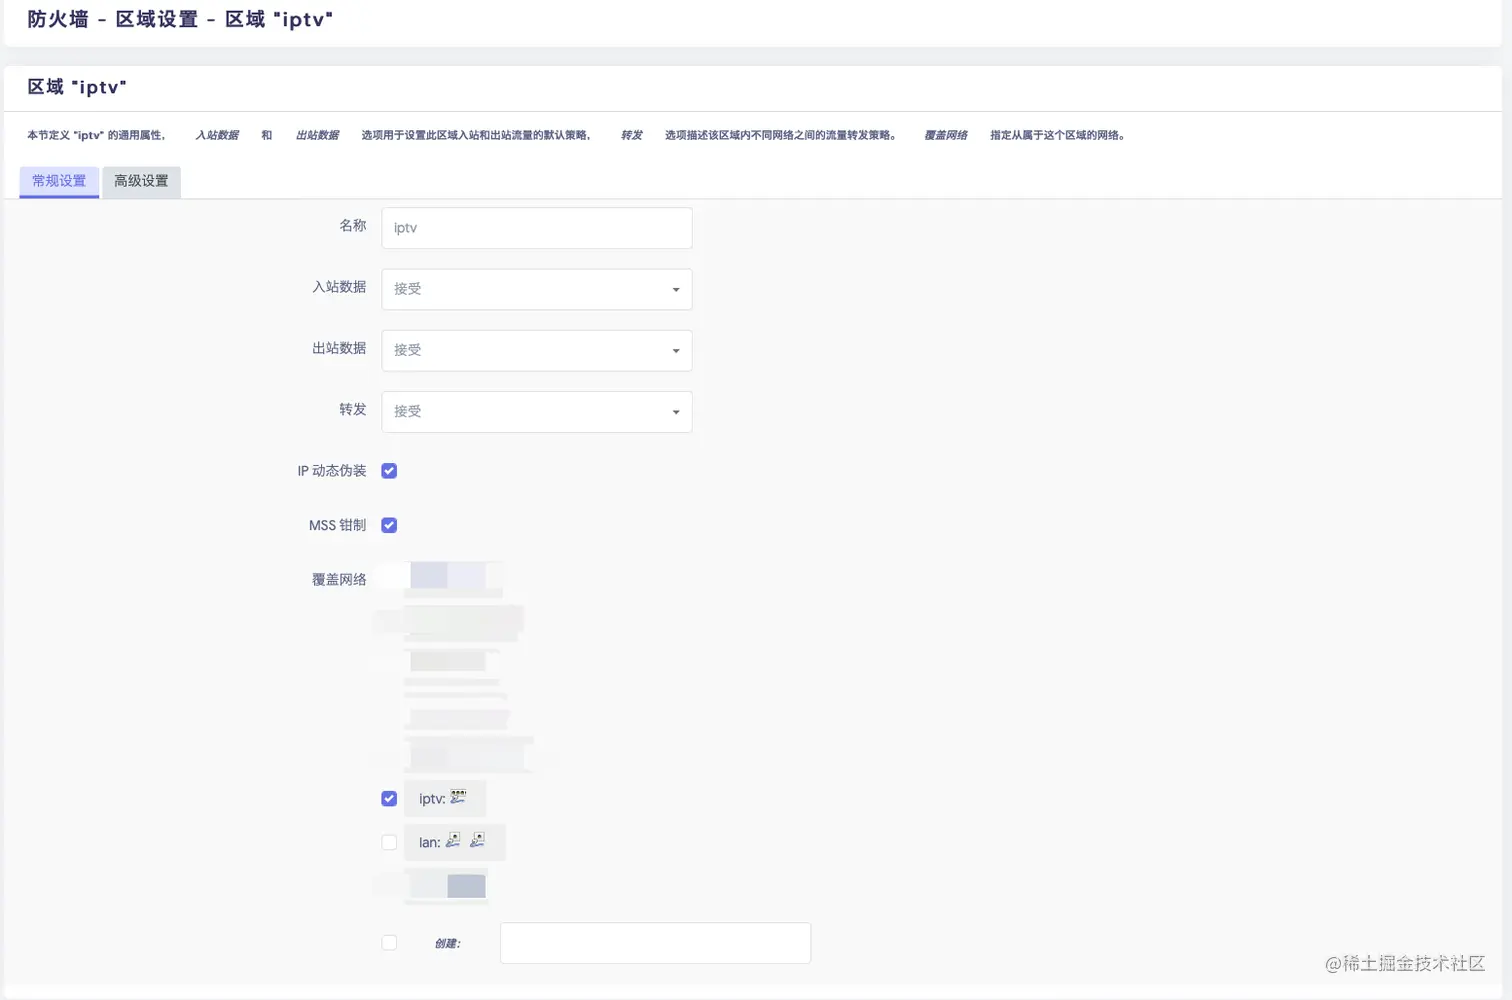Check the 创建 new network checkbox
The image size is (1512, 1000).
coord(389,943)
